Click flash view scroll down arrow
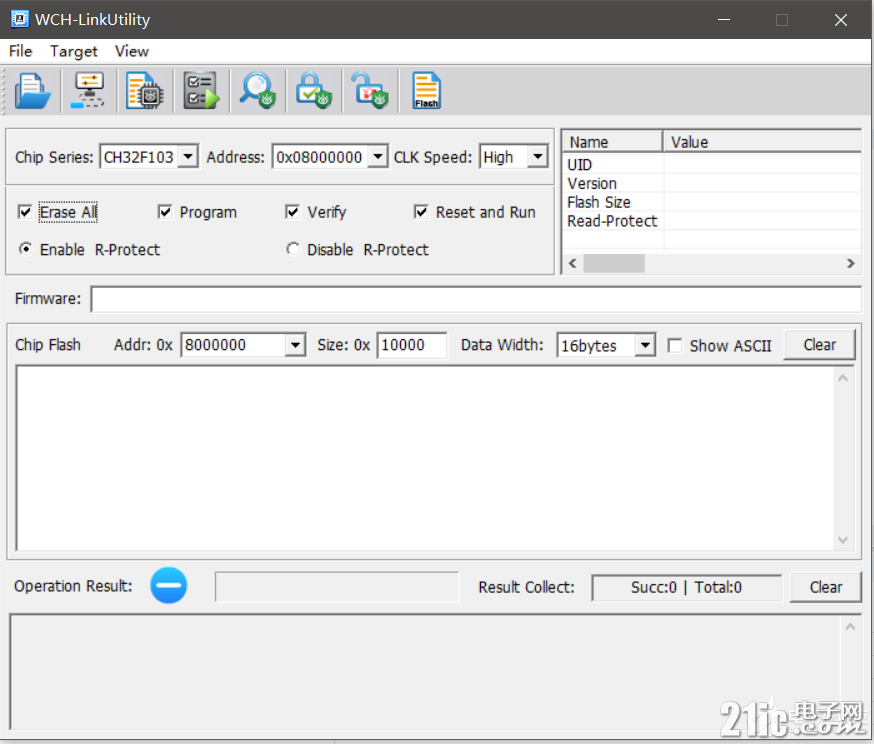 pos(843,539)
